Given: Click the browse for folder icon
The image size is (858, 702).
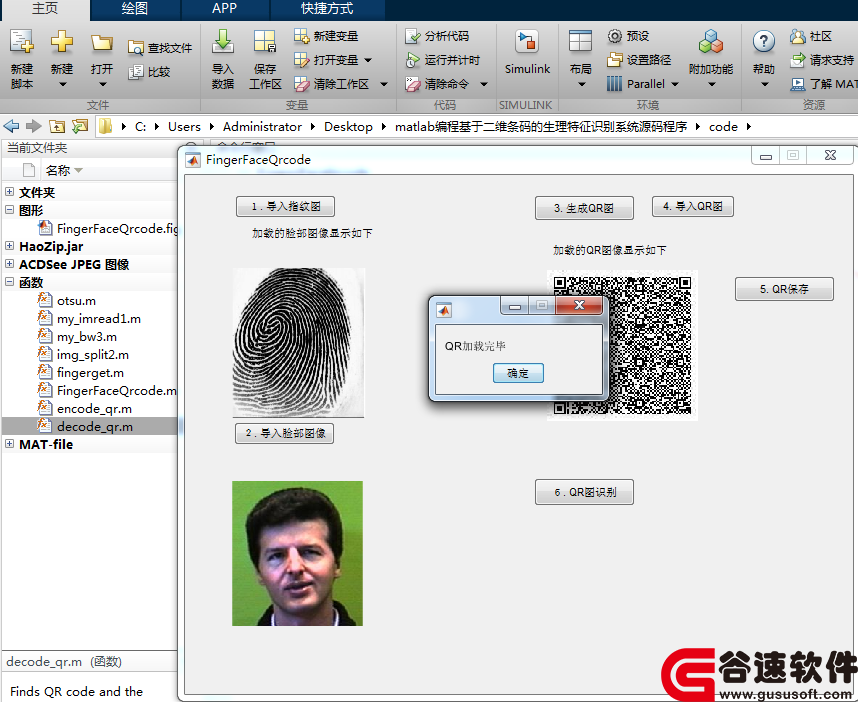Looking at the screenshot, I should [80, 126].
